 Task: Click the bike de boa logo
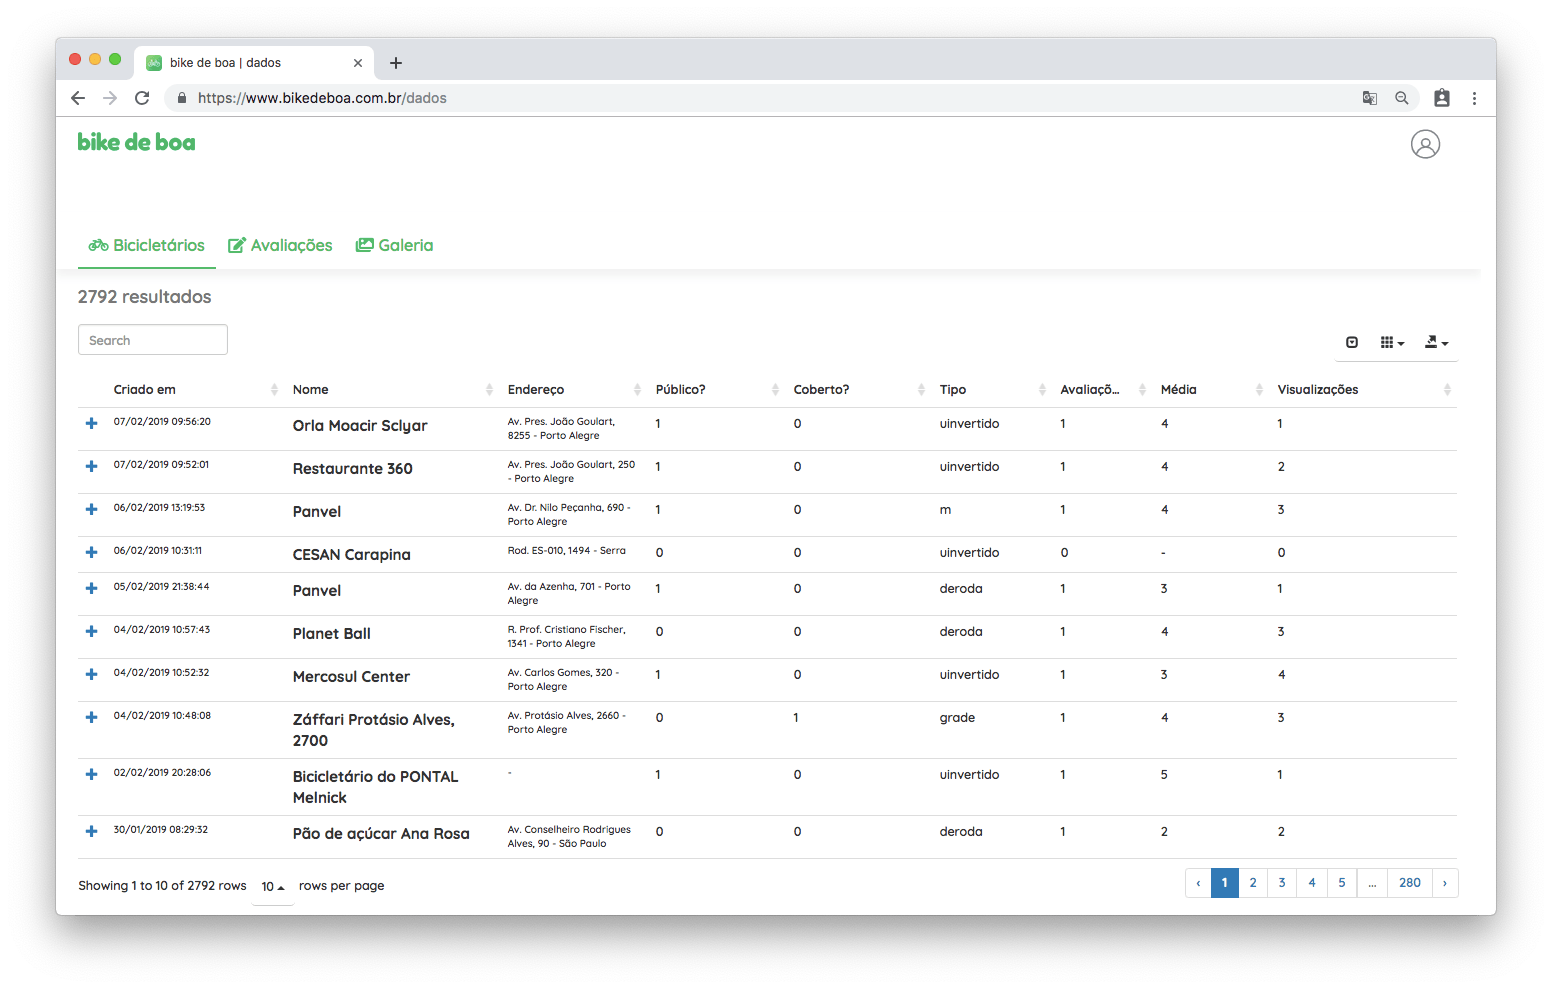pos(136,143)
